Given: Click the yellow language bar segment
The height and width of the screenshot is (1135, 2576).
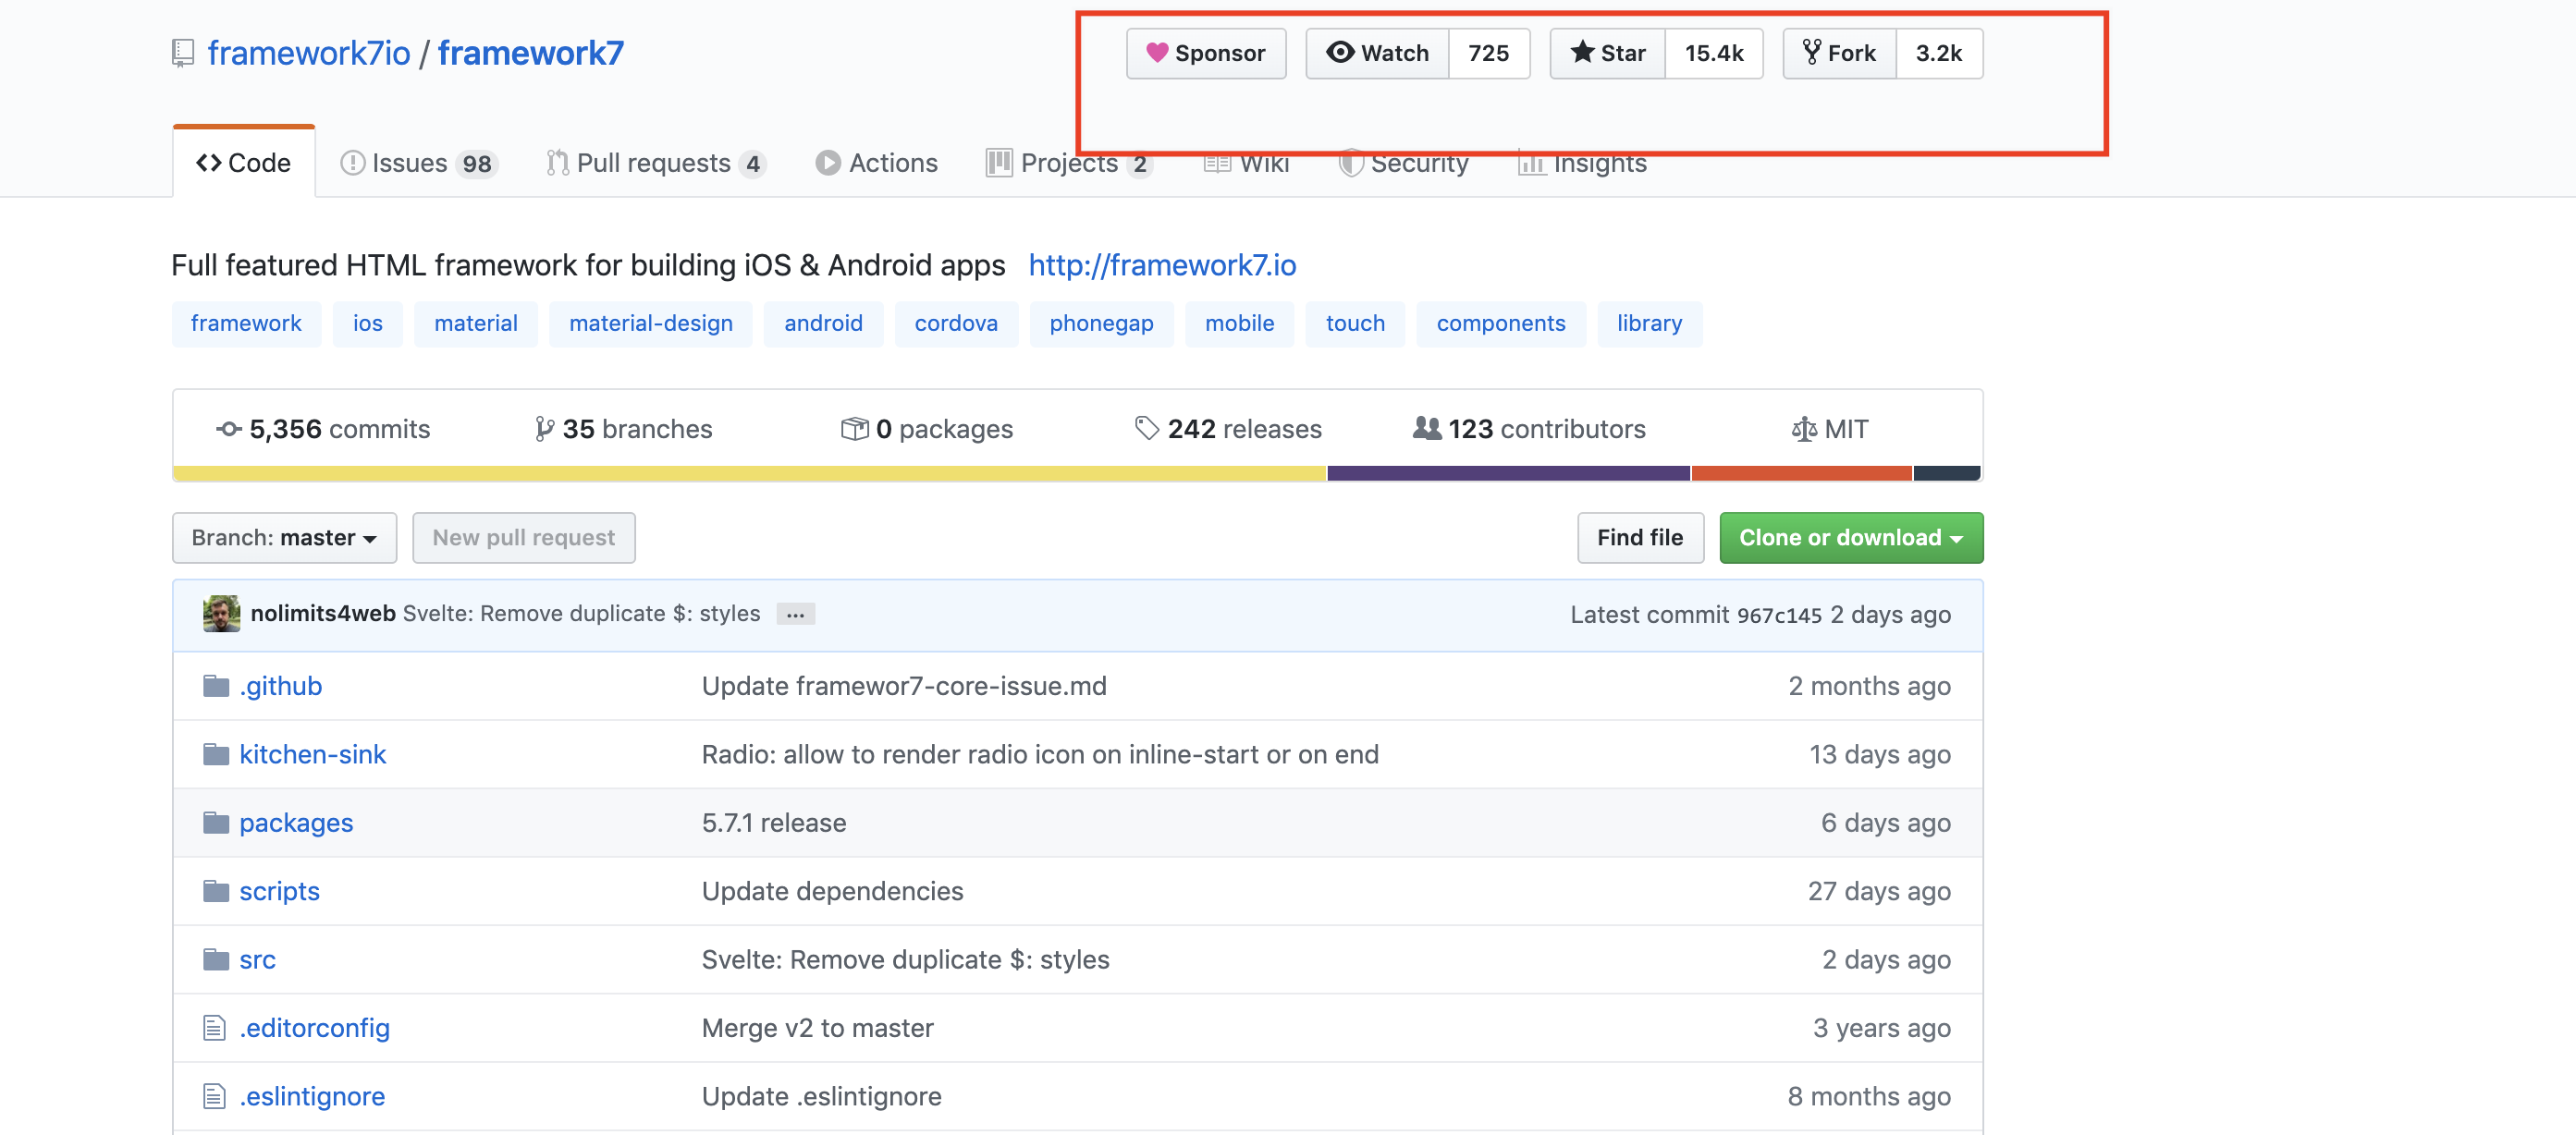Looking at the screenshot, I should point(750,474).
